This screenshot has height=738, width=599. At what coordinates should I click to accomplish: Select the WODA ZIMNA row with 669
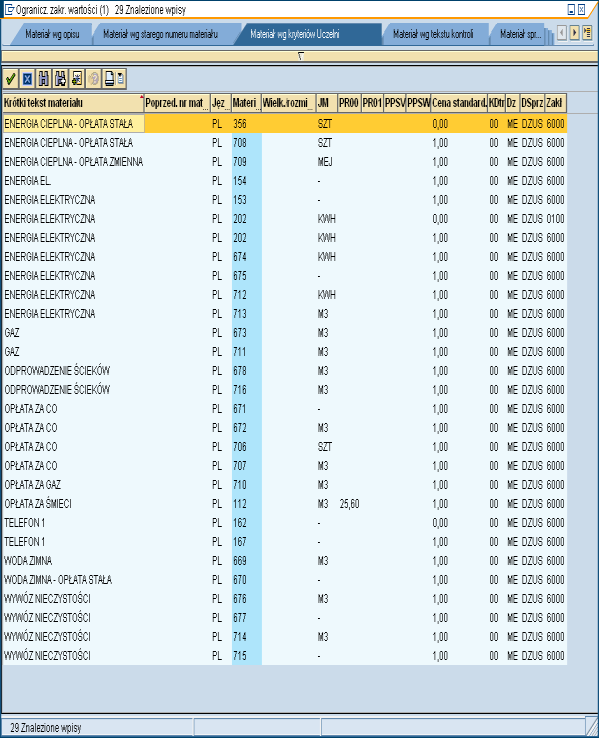[285, 561]
